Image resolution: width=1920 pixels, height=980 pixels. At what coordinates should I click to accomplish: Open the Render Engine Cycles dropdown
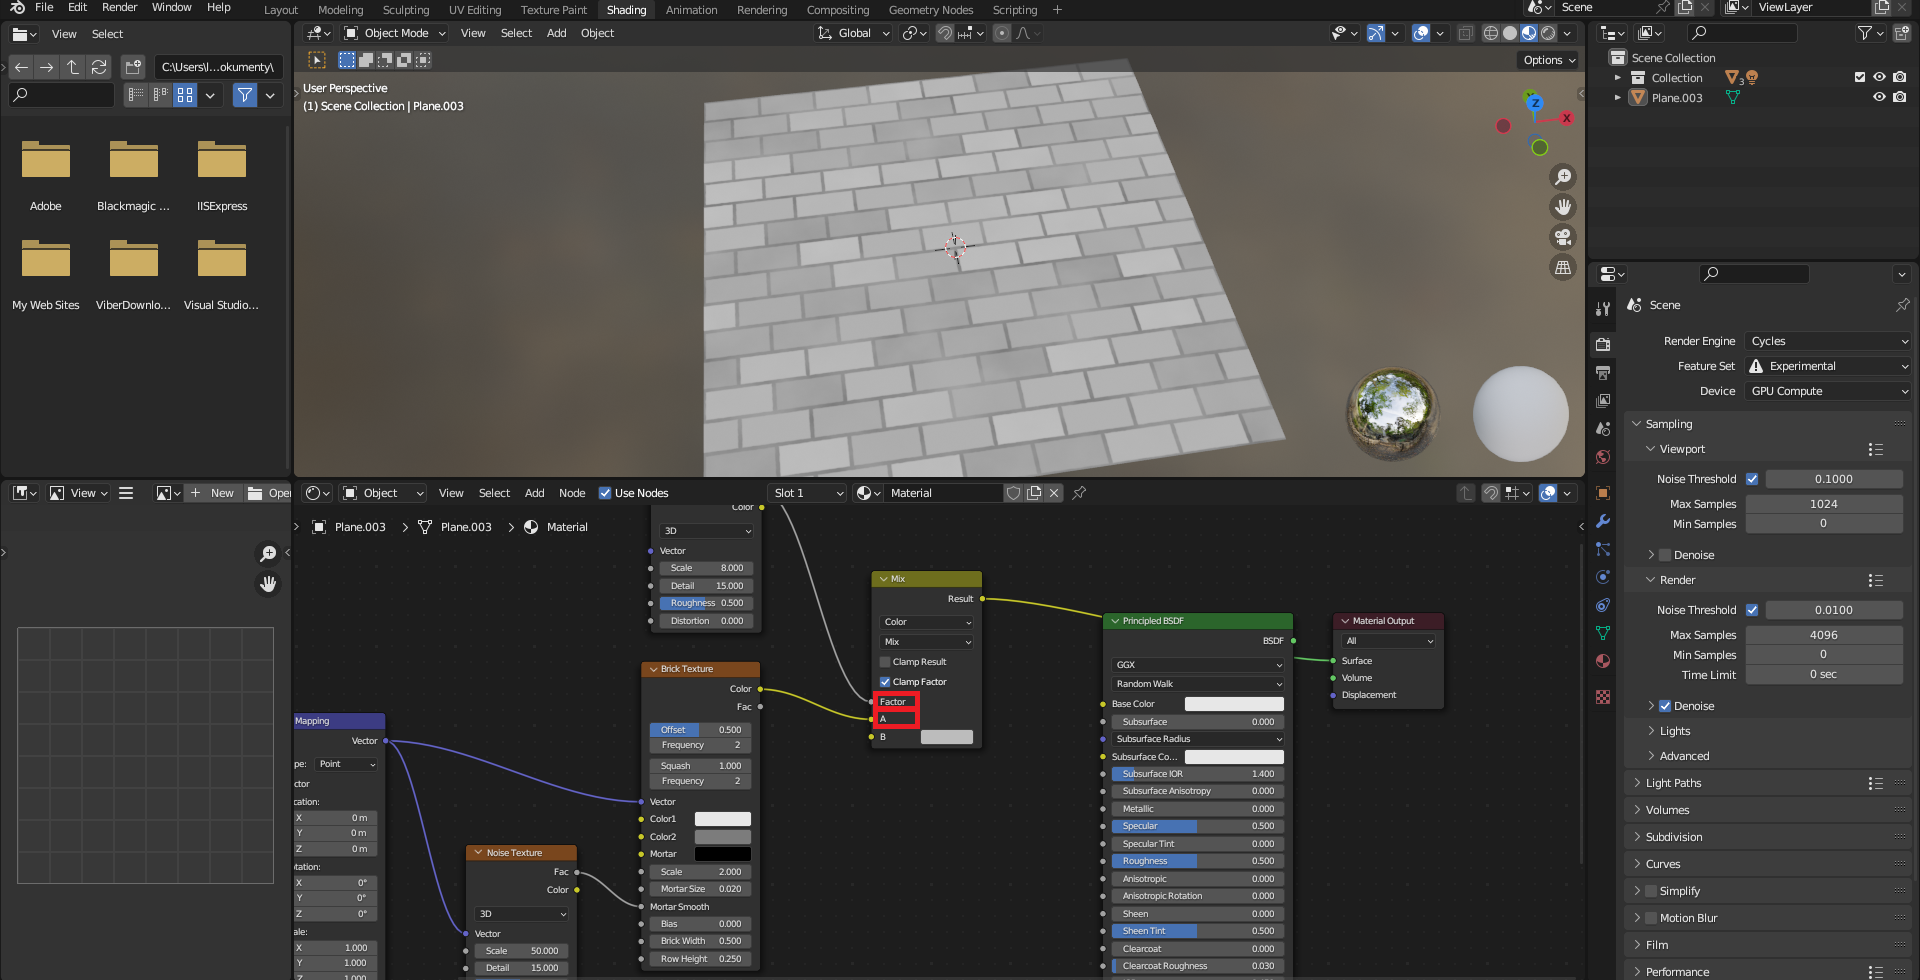pyautogui.click(x=1828, y=341)
